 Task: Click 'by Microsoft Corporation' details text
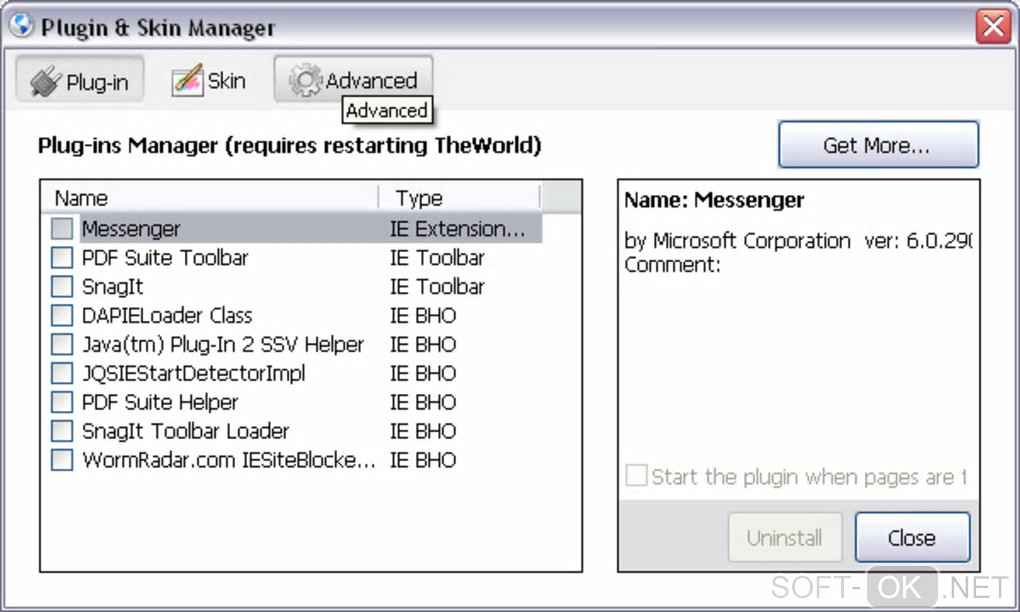(737, 241)
